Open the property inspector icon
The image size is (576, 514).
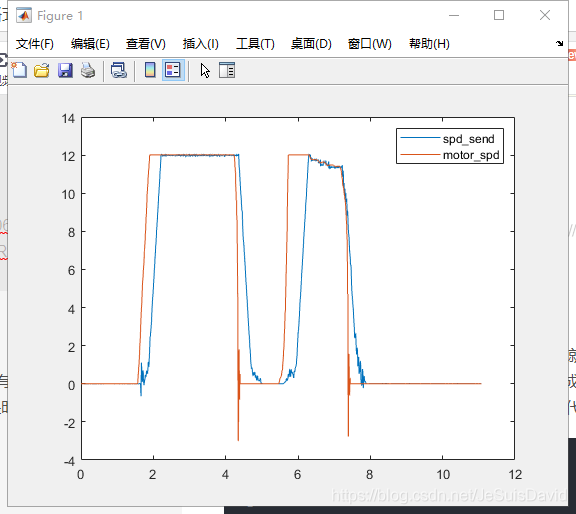pyautogui.click(x=227, y=70)
